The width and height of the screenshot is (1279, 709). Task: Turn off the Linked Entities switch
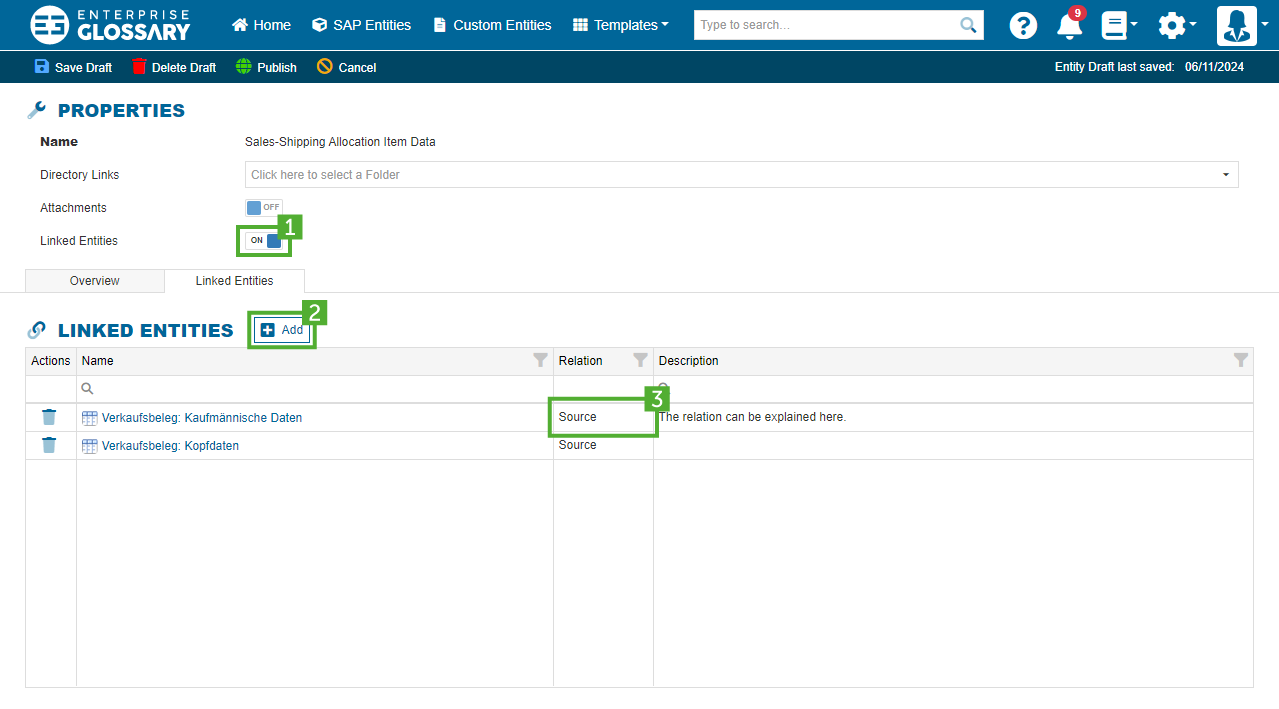point(265,240)
